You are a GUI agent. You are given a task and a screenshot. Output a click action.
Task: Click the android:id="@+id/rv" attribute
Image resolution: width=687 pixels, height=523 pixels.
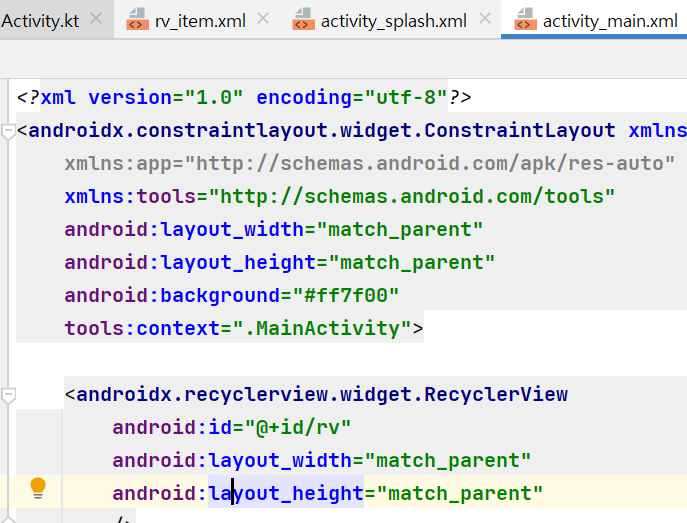click(232, 427)
